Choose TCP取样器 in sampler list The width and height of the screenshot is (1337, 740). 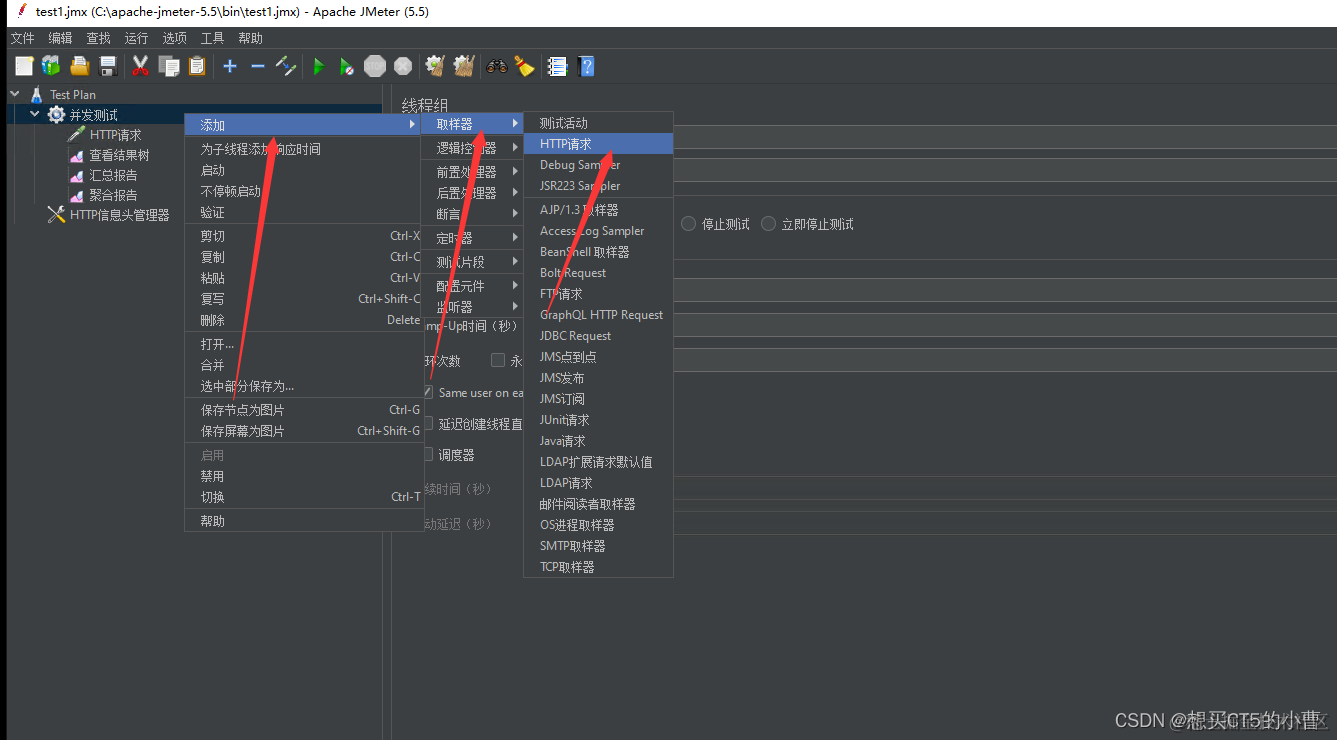(x=598, y=567)
